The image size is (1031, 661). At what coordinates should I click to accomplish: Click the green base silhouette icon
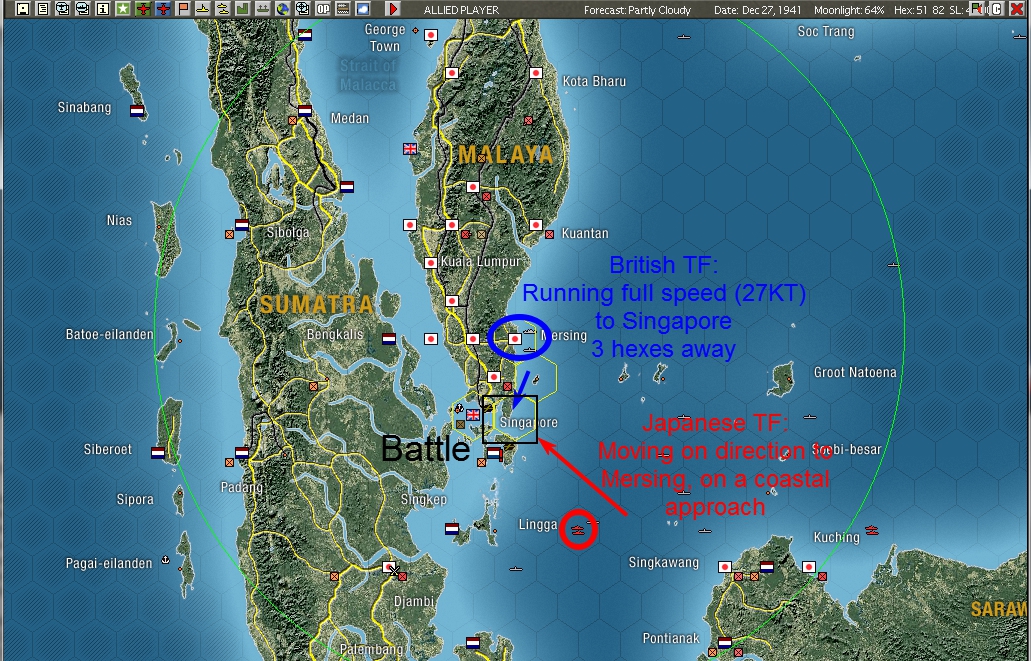243,9
